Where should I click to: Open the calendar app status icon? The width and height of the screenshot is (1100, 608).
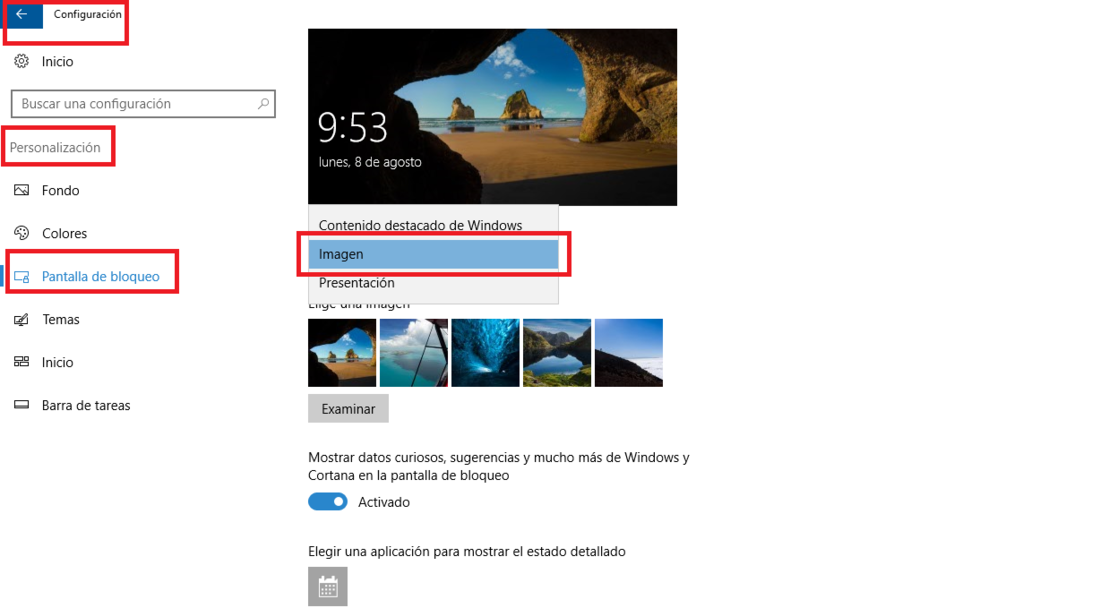[x=328, y=586]
